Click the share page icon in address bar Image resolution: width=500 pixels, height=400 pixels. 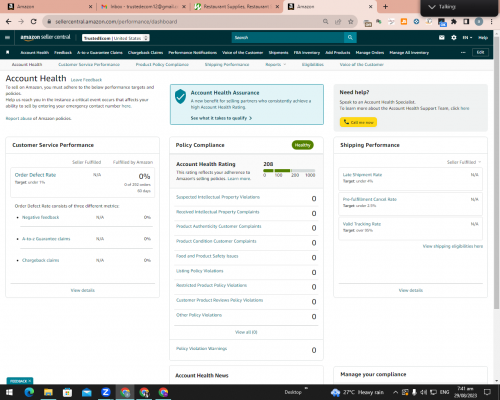(338, 21)
